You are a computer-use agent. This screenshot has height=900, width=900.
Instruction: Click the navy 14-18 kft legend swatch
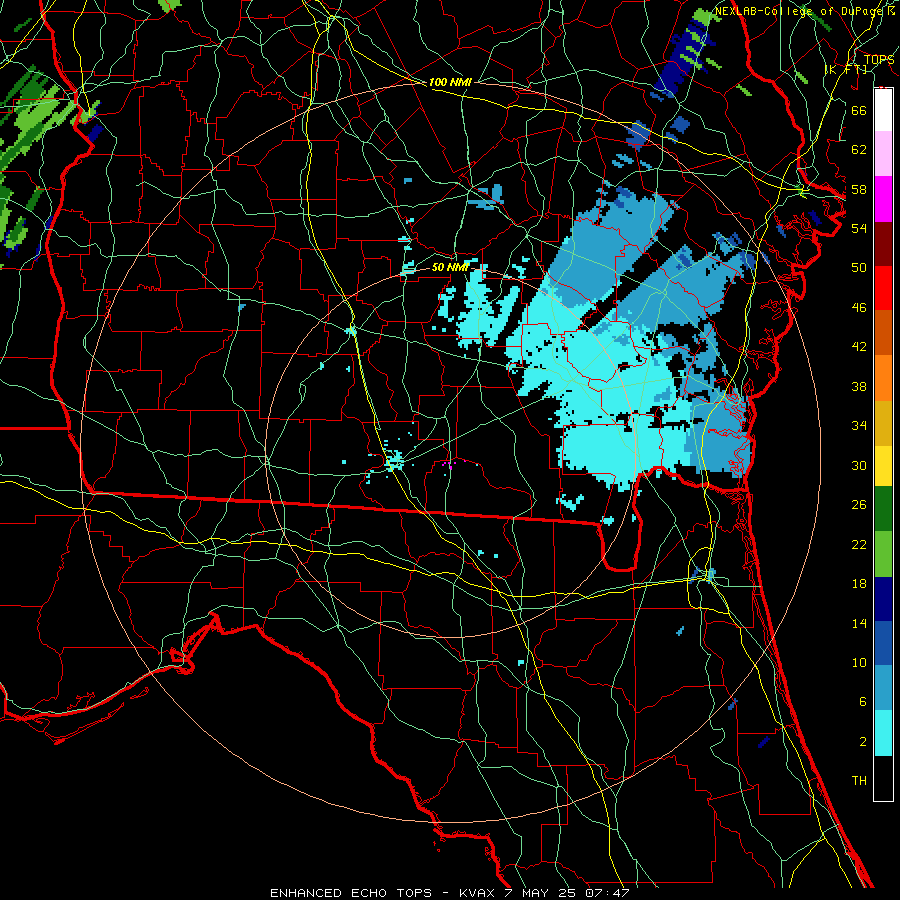coord(883,599)
